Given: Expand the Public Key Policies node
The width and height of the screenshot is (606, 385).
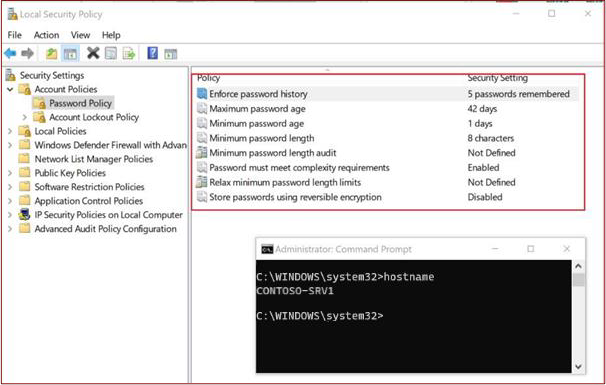Looking at the screenshot, I should coord(10,173).
